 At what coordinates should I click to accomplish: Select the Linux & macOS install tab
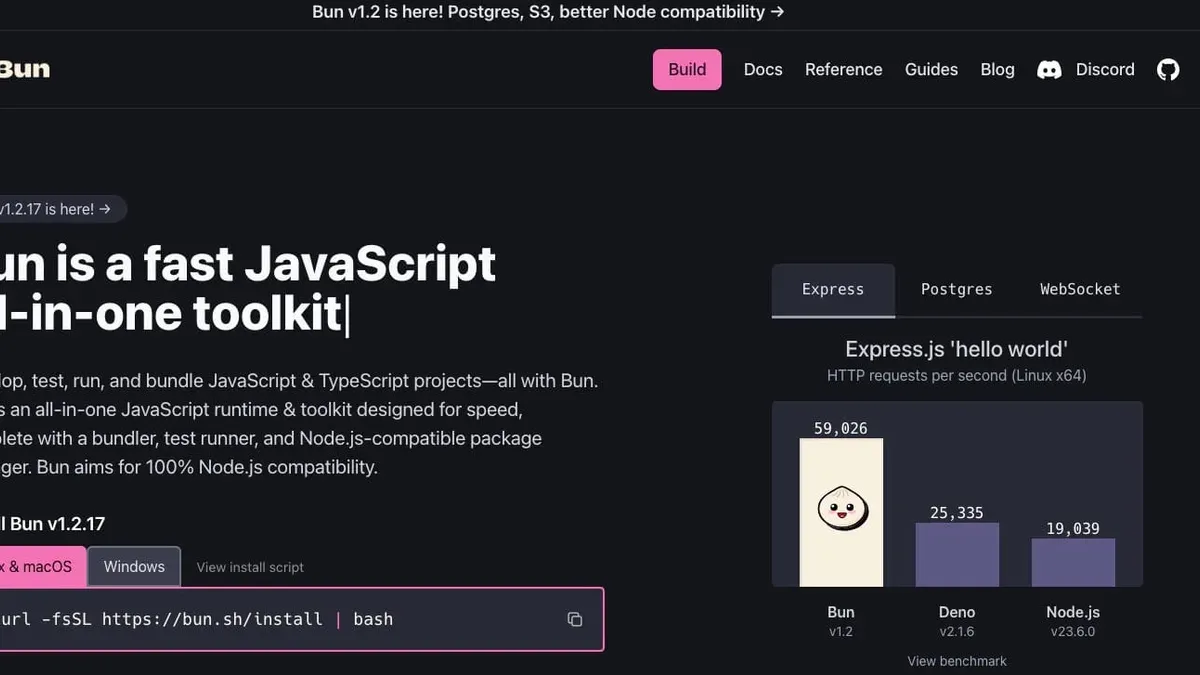[x=42, y=566]
